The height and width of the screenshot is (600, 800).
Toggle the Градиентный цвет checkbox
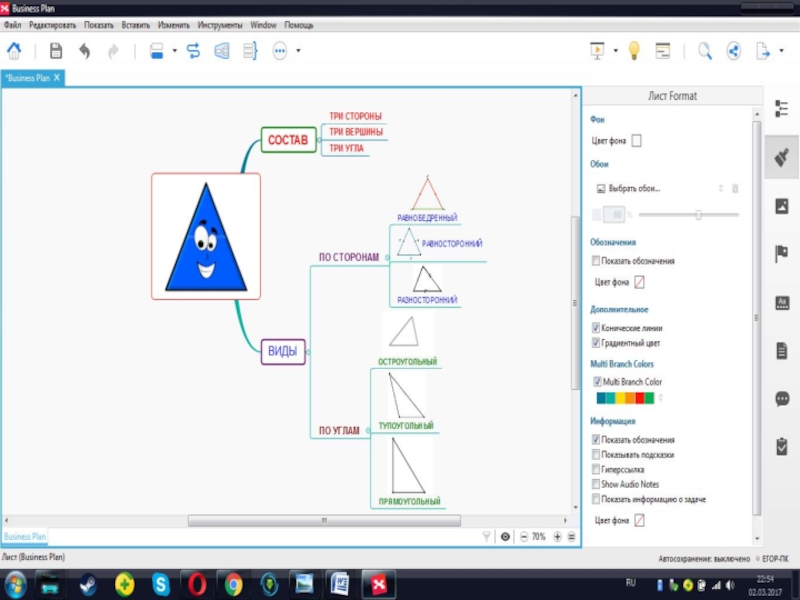(596, 343)
